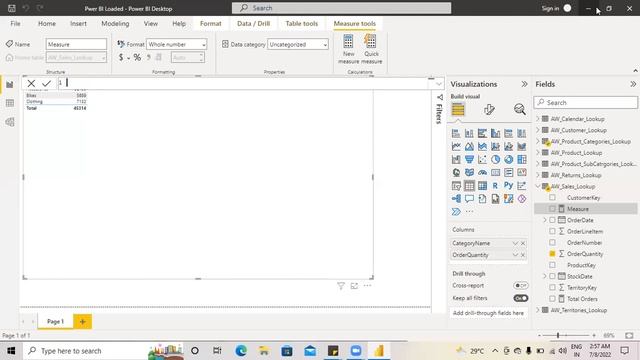
Task: Switch to Report view in sidebar
Action: tap(10, 84)
